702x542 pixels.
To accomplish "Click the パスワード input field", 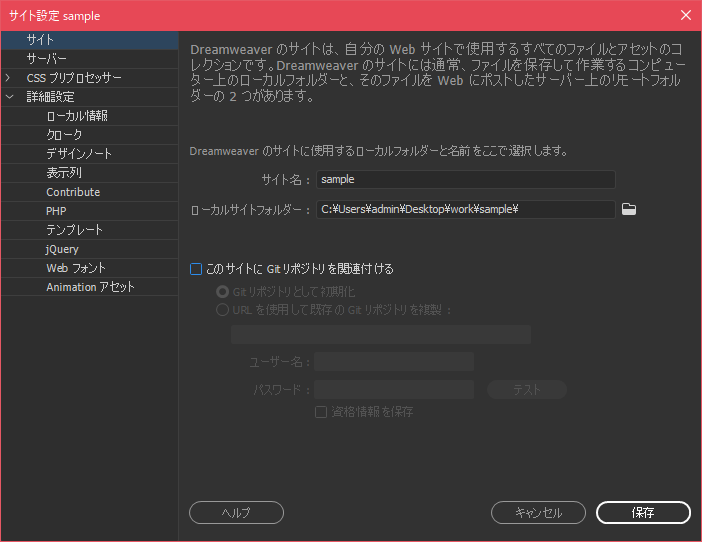I will 394,389.
